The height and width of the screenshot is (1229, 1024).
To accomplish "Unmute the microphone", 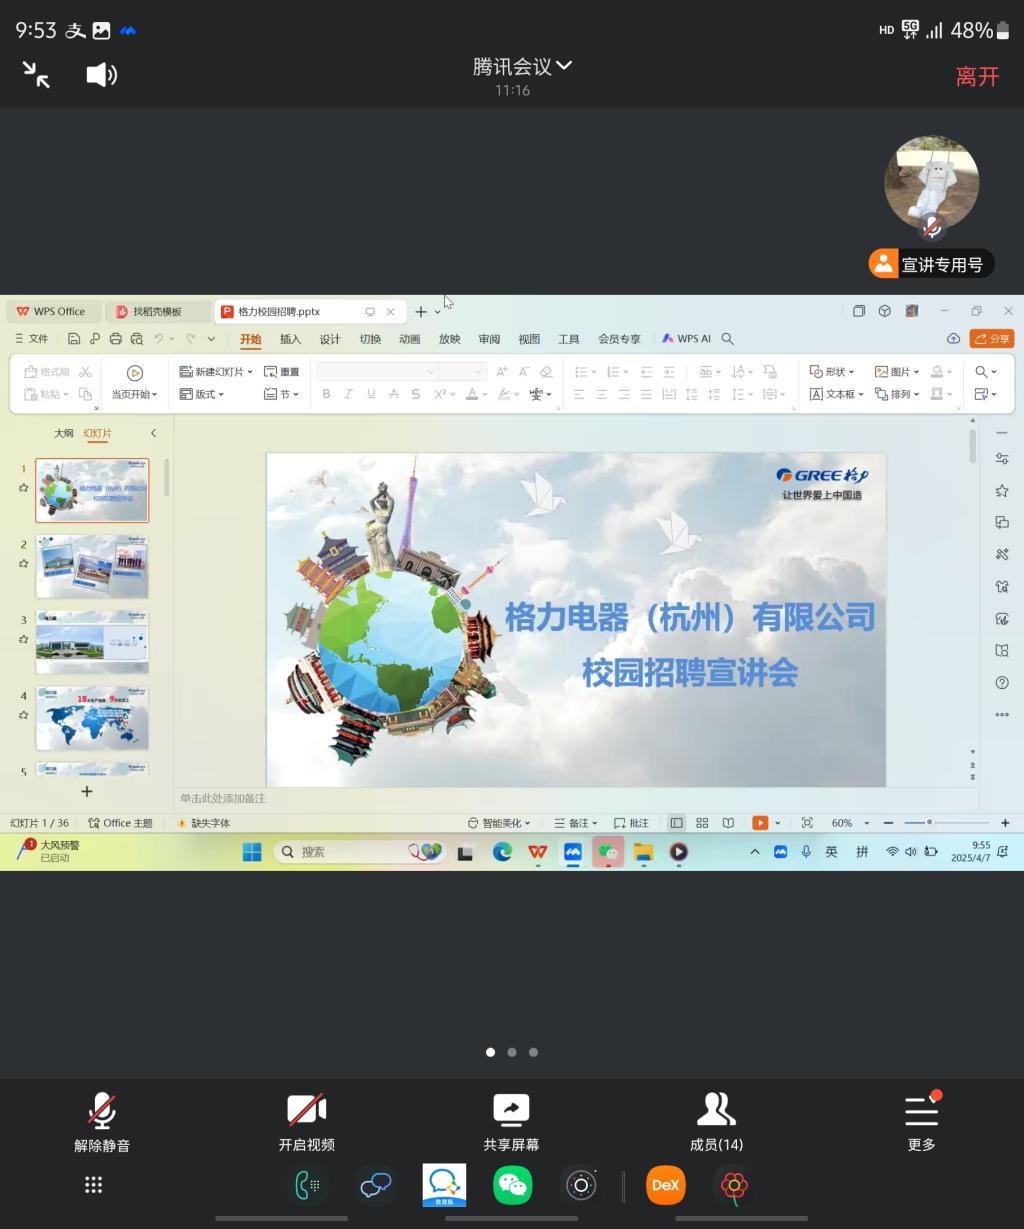I will coord(102,1122).
